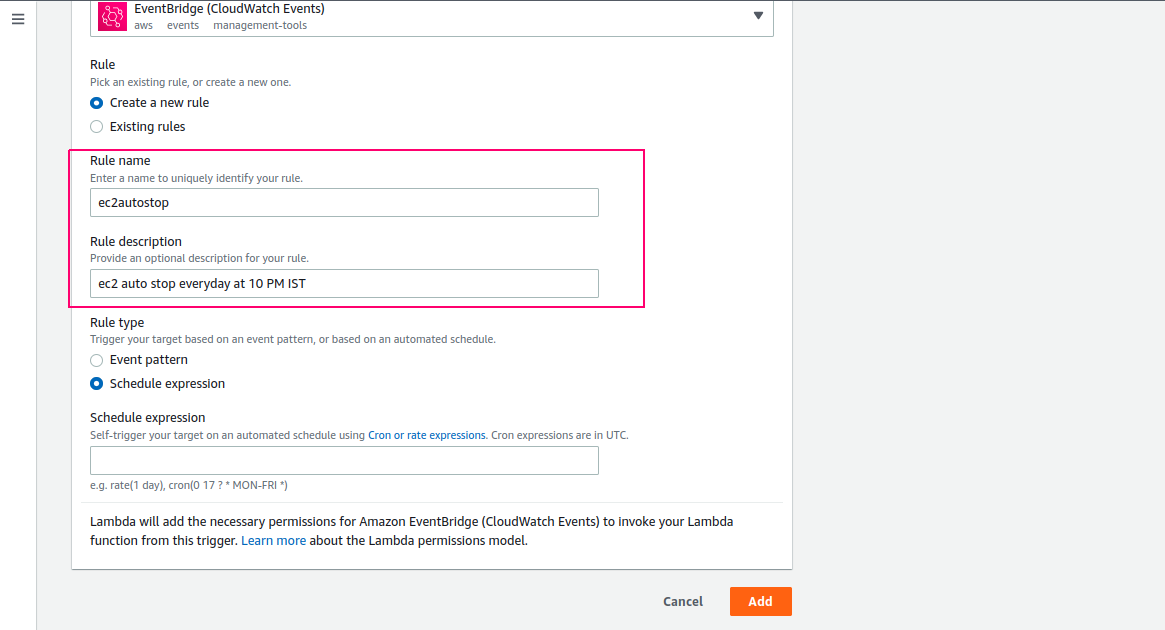Click the orange Add button
The width and height of the screenshot is (1165, 630).
click(760, 602)
